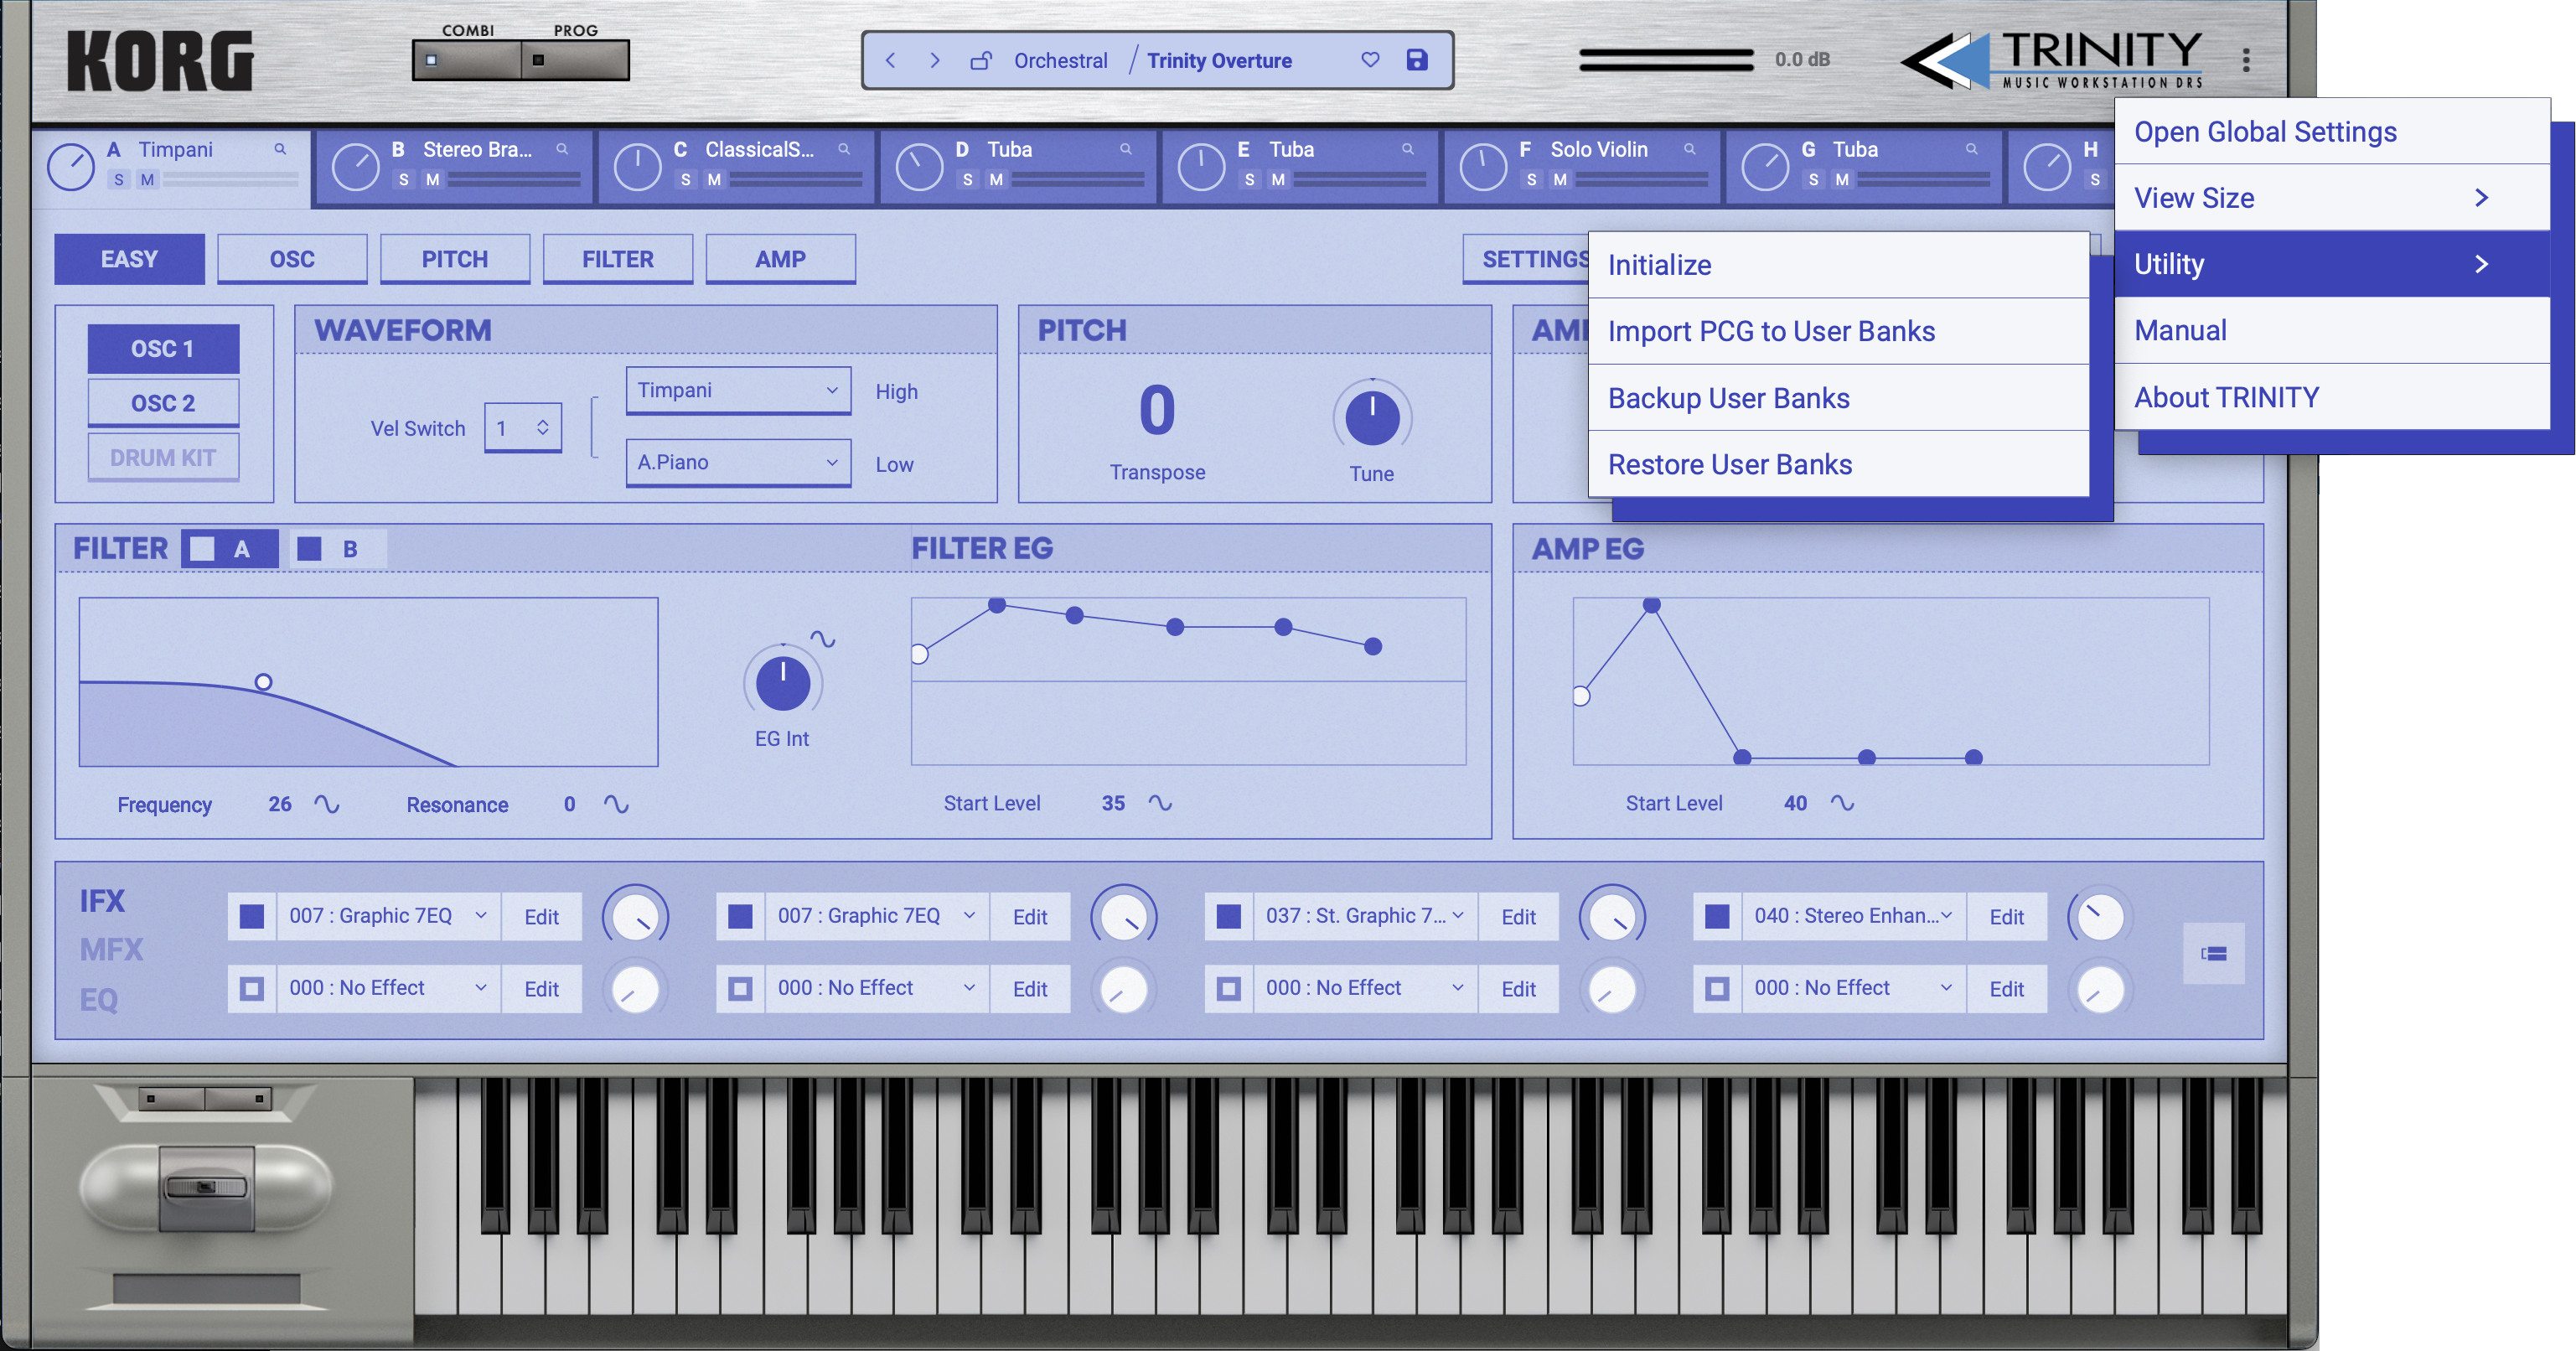Adjust the master volume slider
This screenshot has height=1351, width=2576.
[1666, 60]
